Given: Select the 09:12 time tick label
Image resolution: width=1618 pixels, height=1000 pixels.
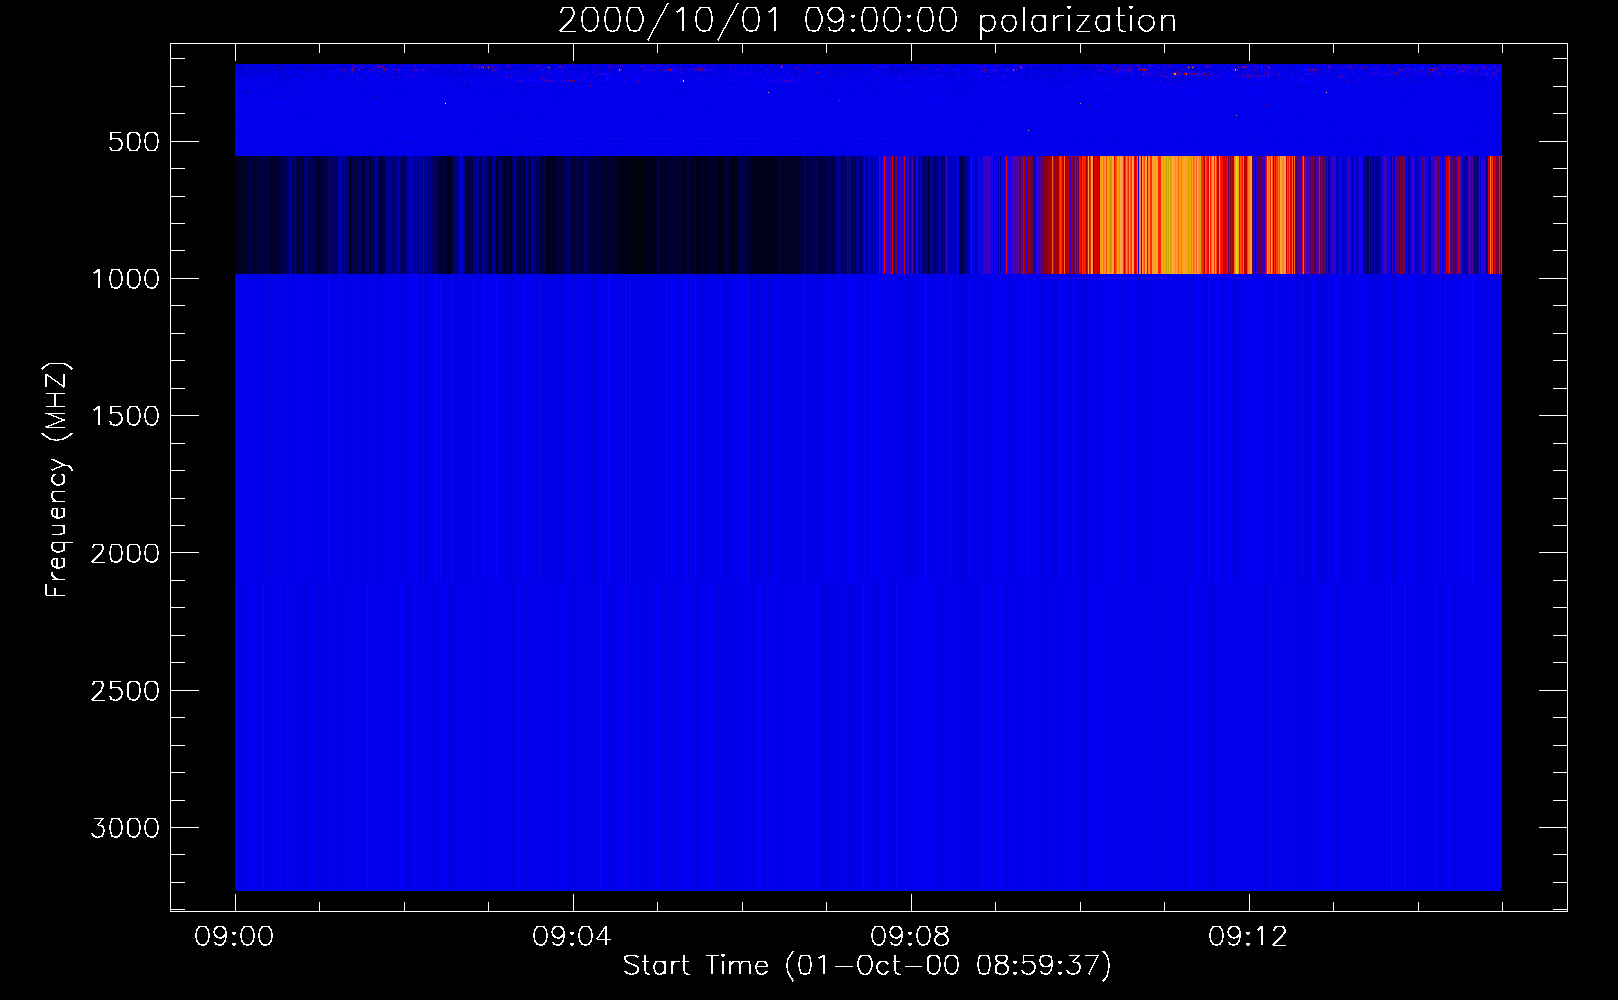Looking at the screenshot, I should tap(1248, 937).
